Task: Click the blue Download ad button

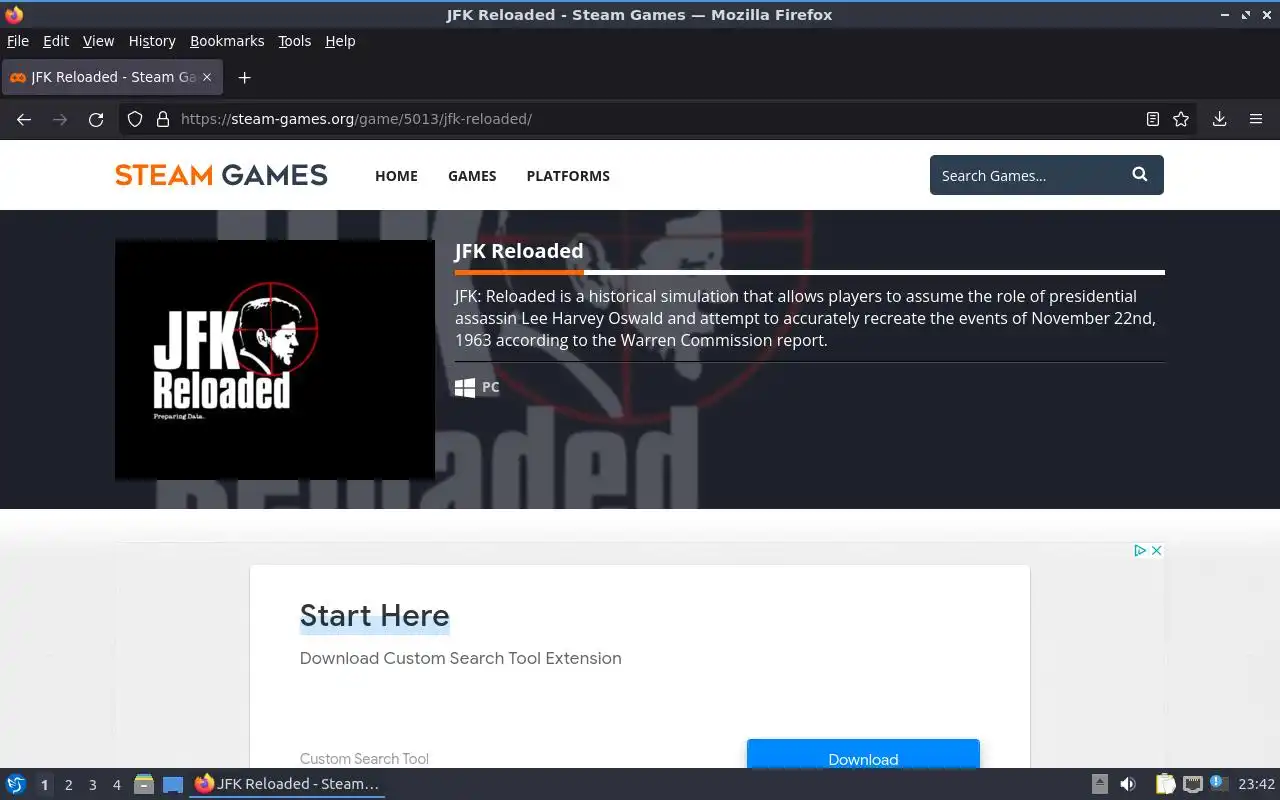Action: (863, 755)
